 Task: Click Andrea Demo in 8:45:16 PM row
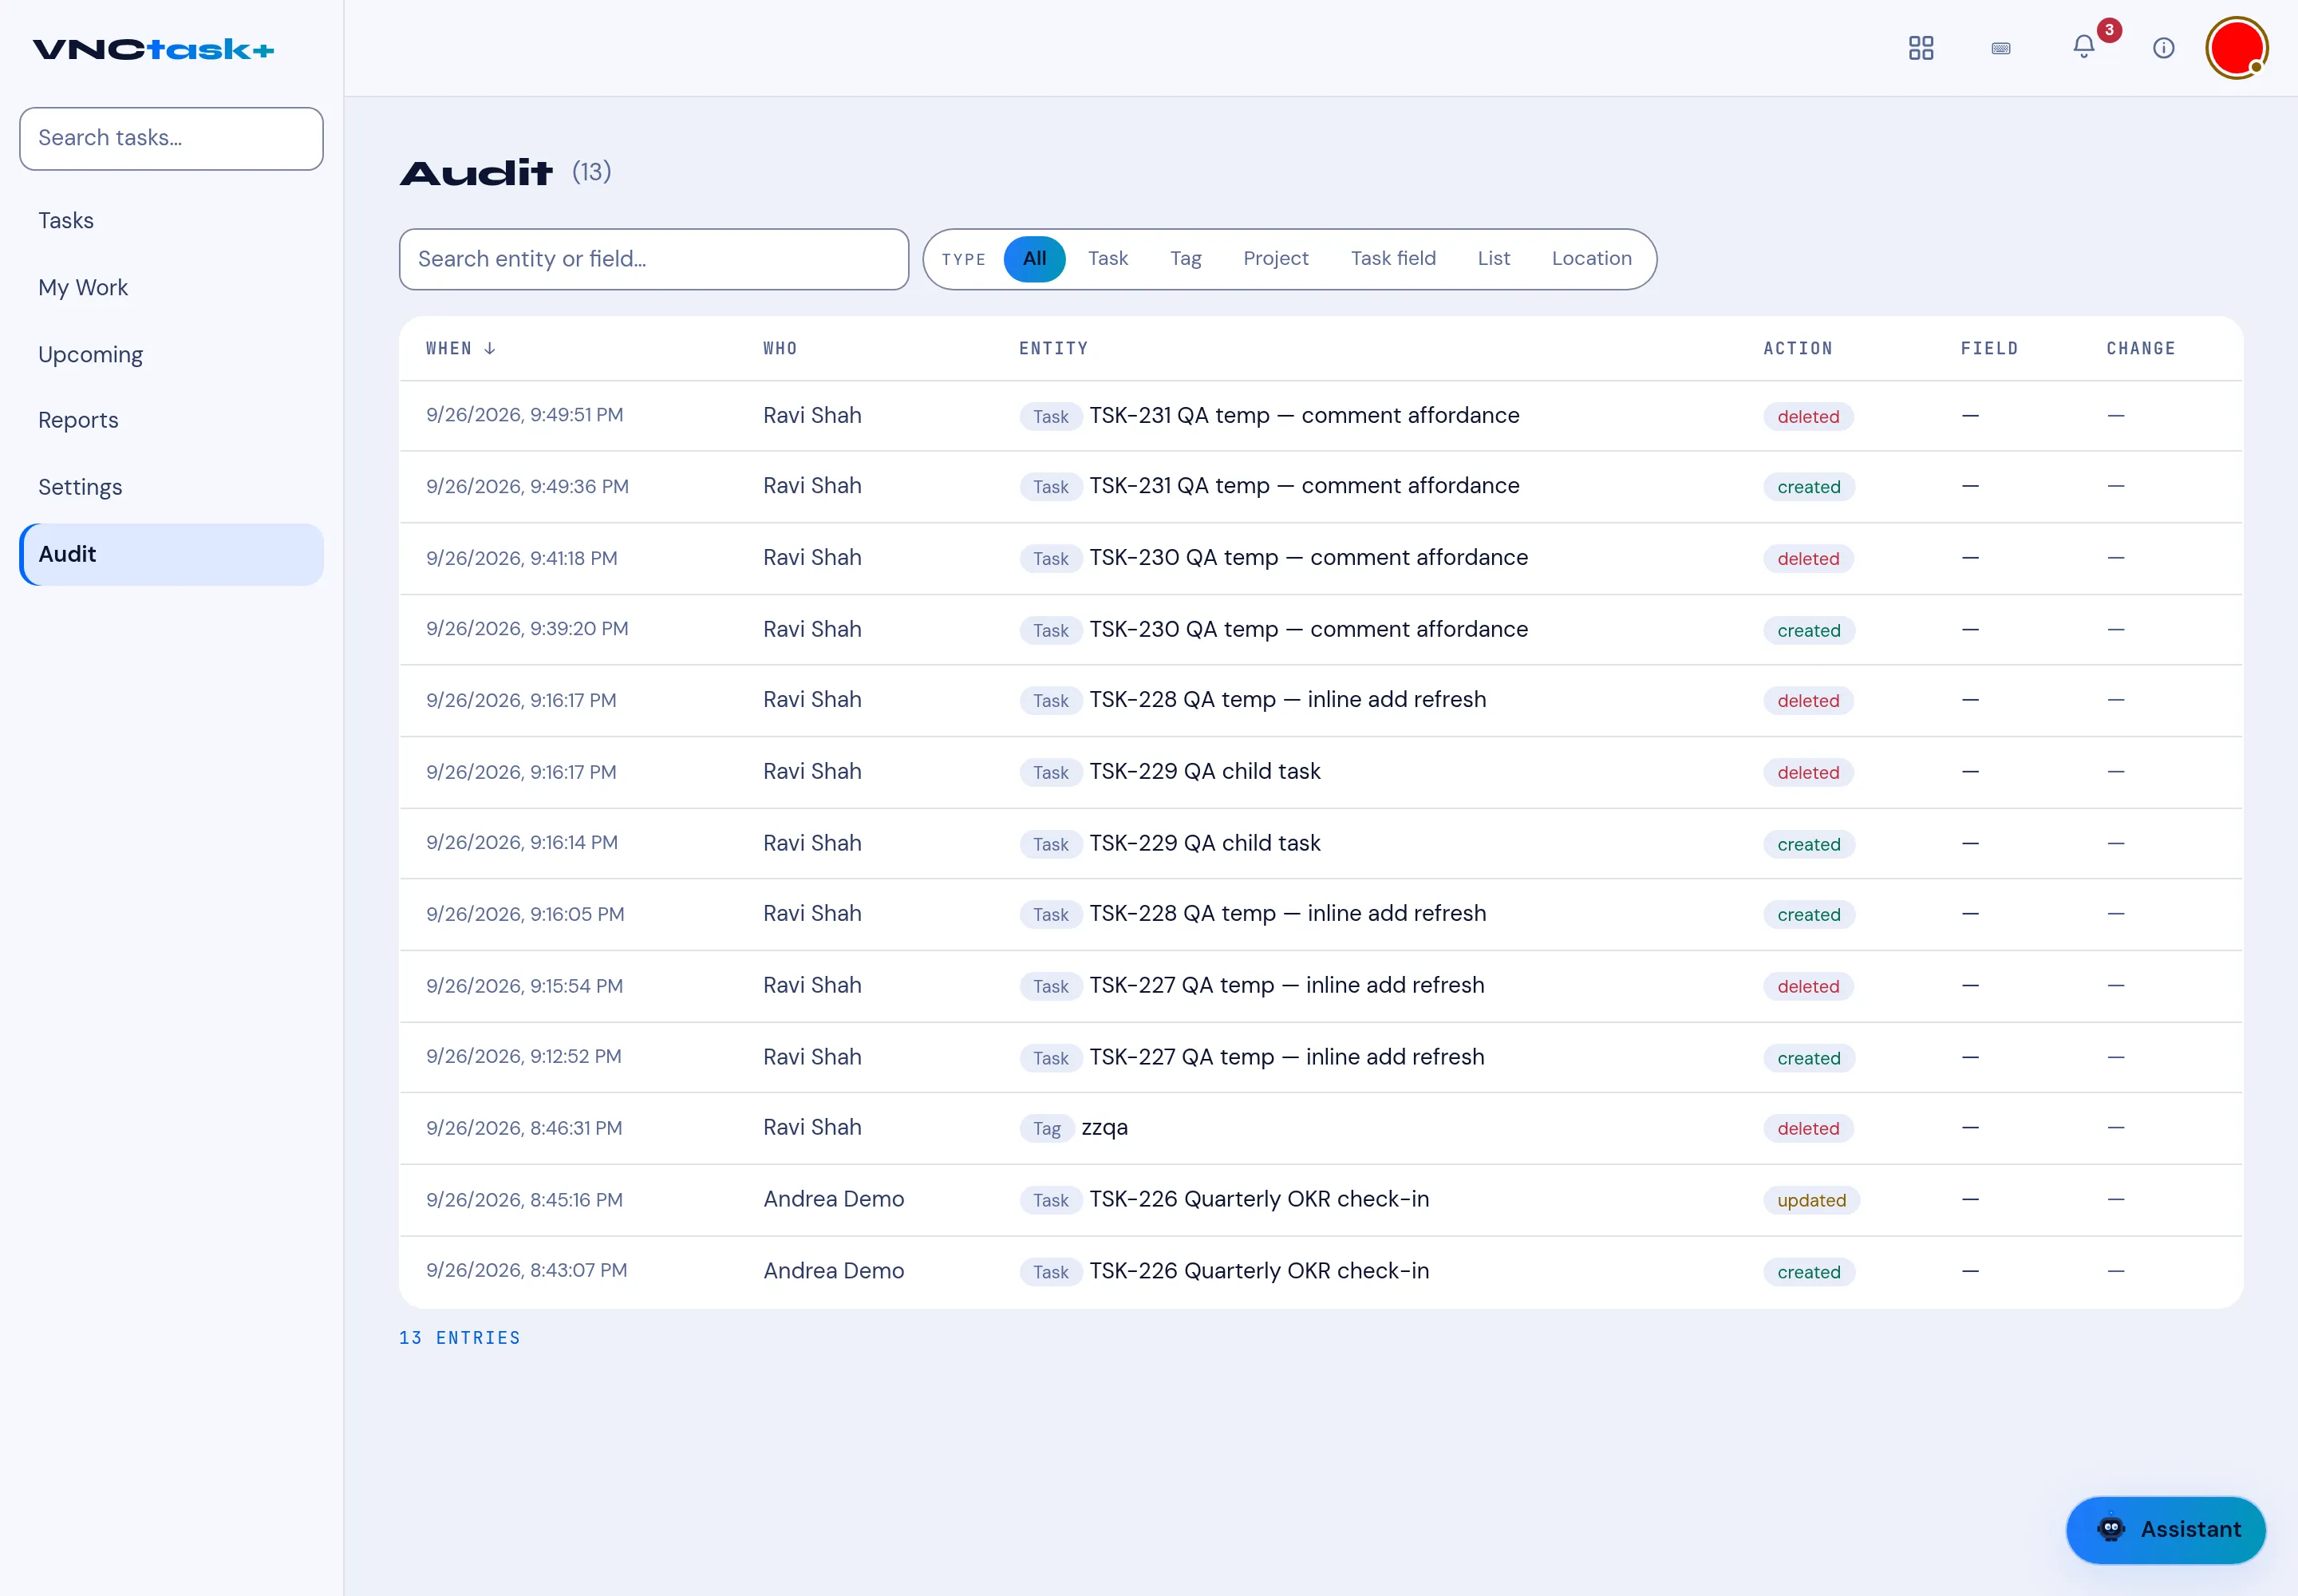coord(833,1199)
